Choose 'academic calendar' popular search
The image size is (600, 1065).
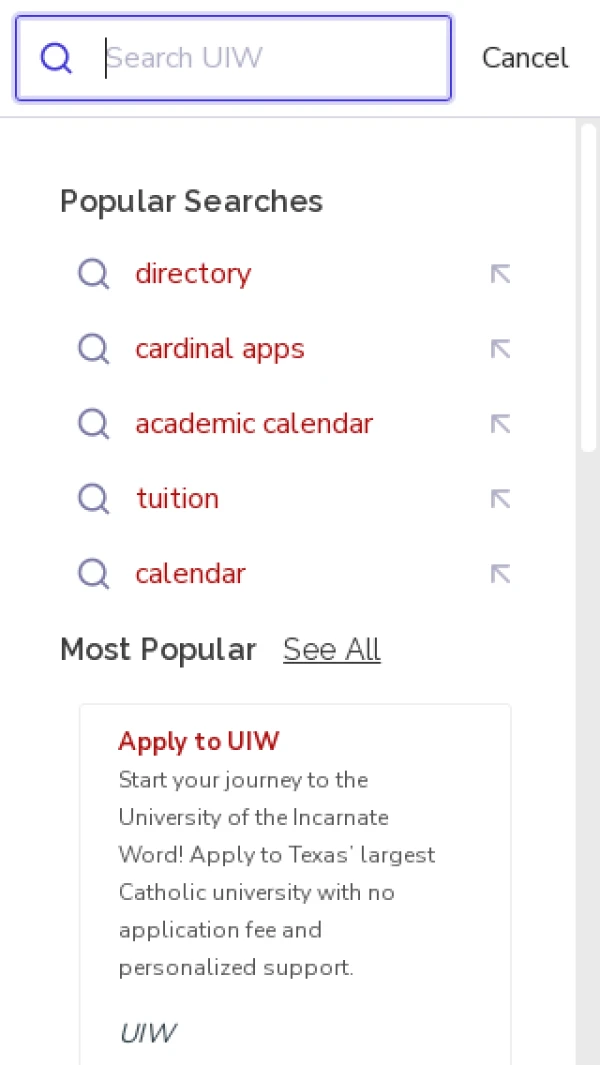click(254, 423)
